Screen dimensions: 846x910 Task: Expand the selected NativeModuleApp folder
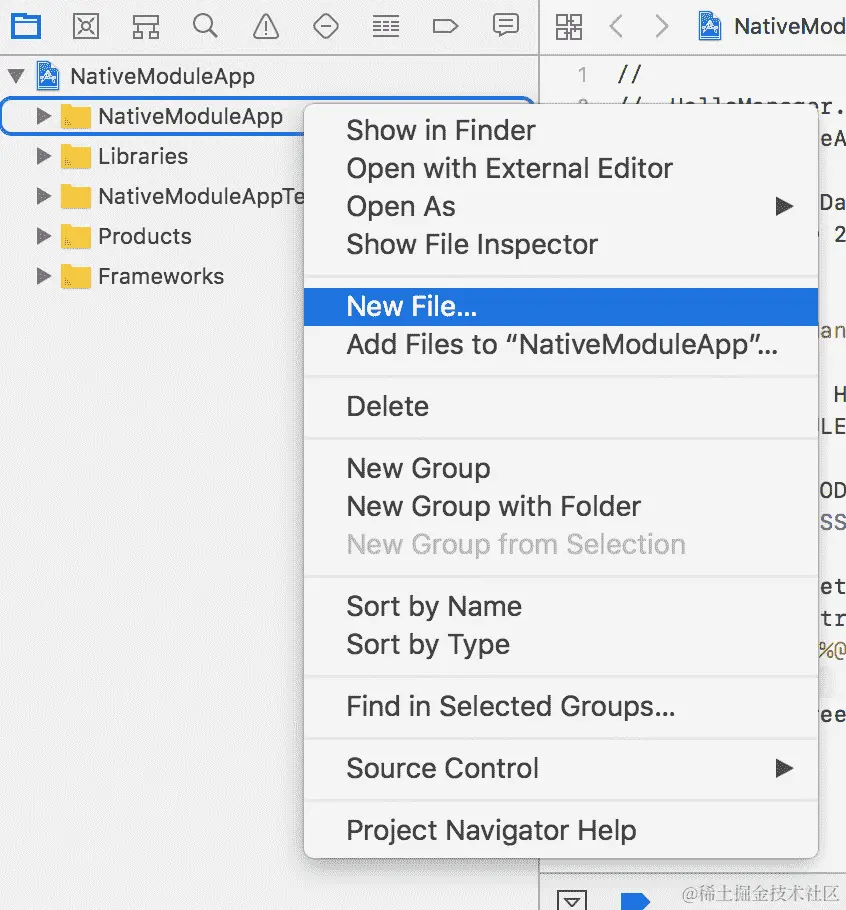(44, 116)
